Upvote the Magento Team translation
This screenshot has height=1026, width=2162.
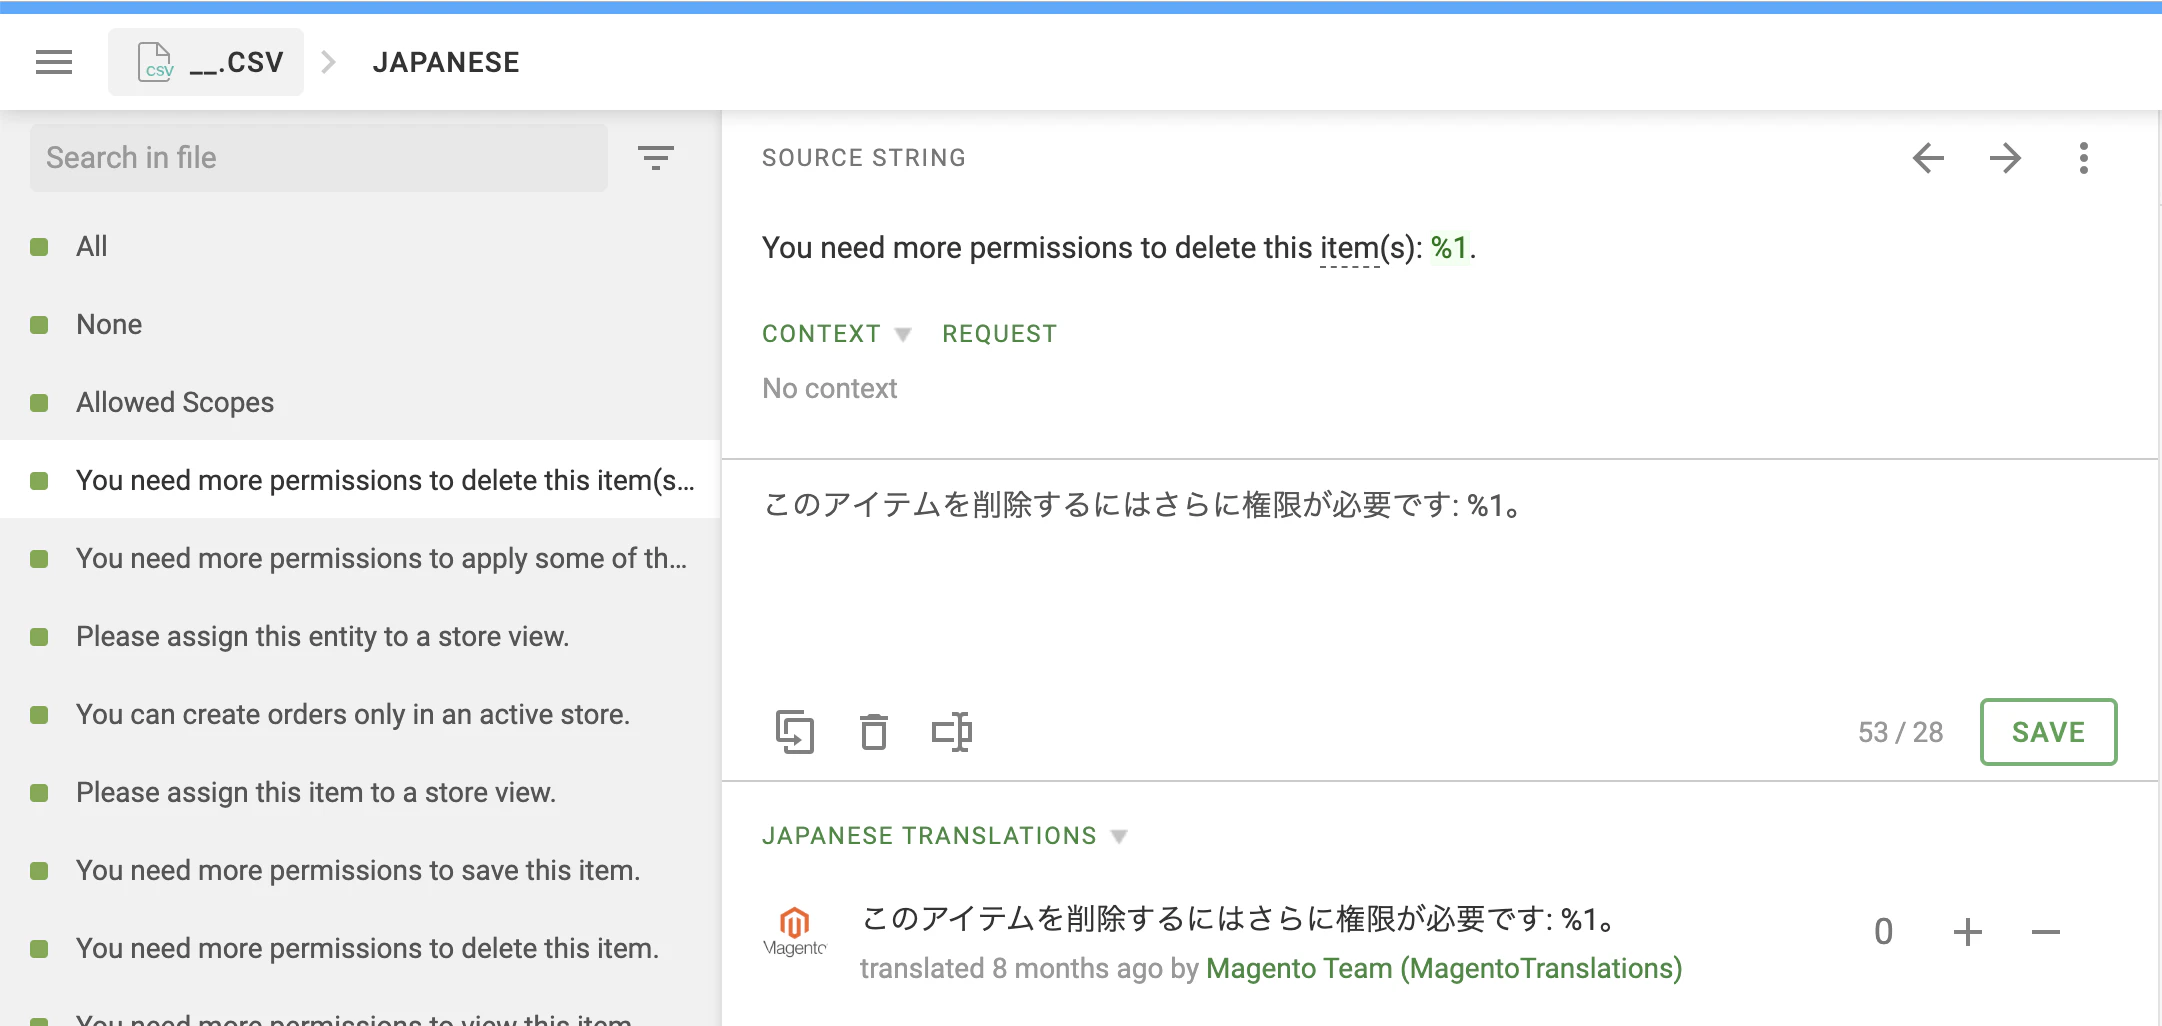click(x=1968, y=932)
